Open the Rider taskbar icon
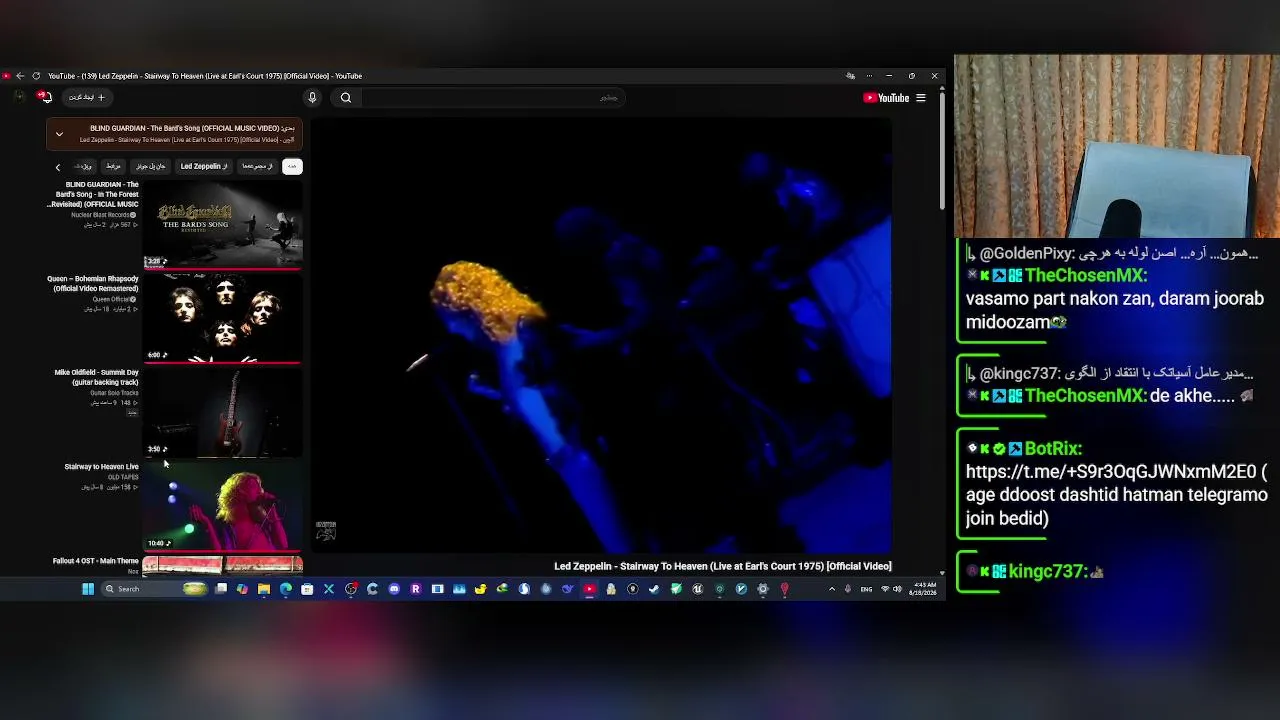Image resolution: width=1280 pixels, height=720 pixels. point(416,589)
